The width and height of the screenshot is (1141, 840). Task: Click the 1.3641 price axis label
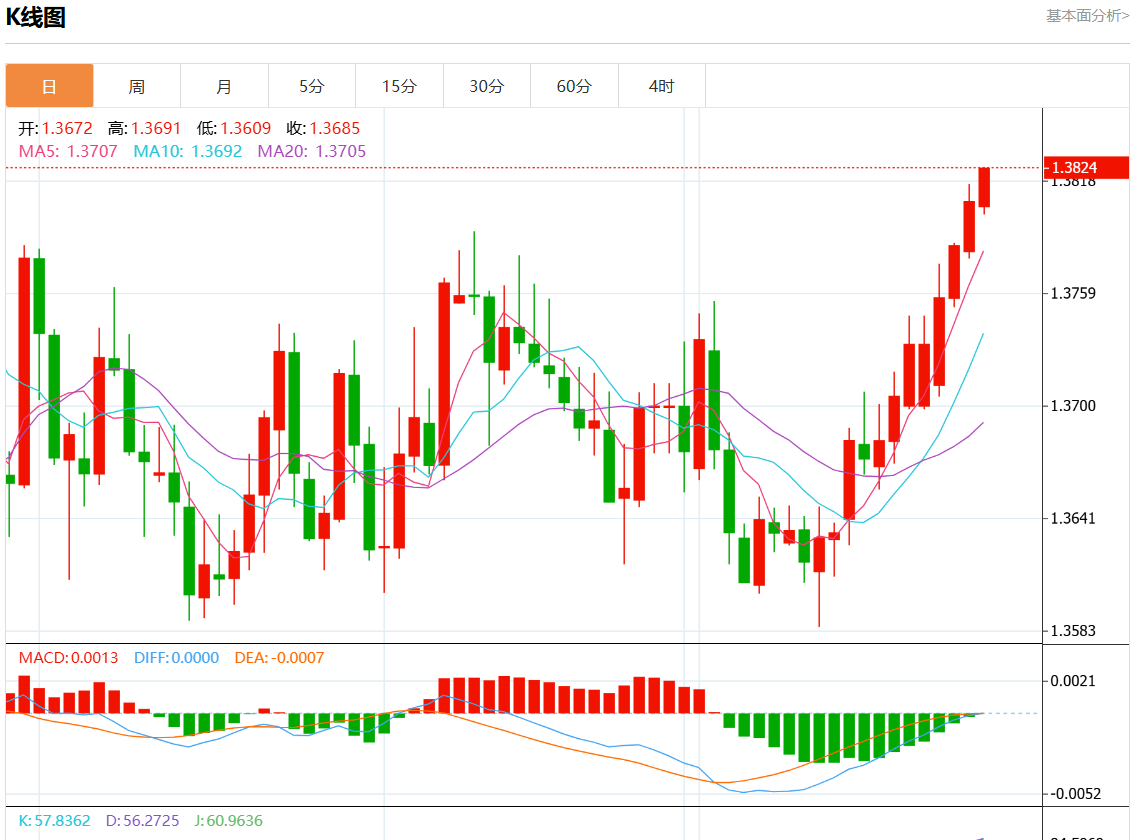point(1073,518)
